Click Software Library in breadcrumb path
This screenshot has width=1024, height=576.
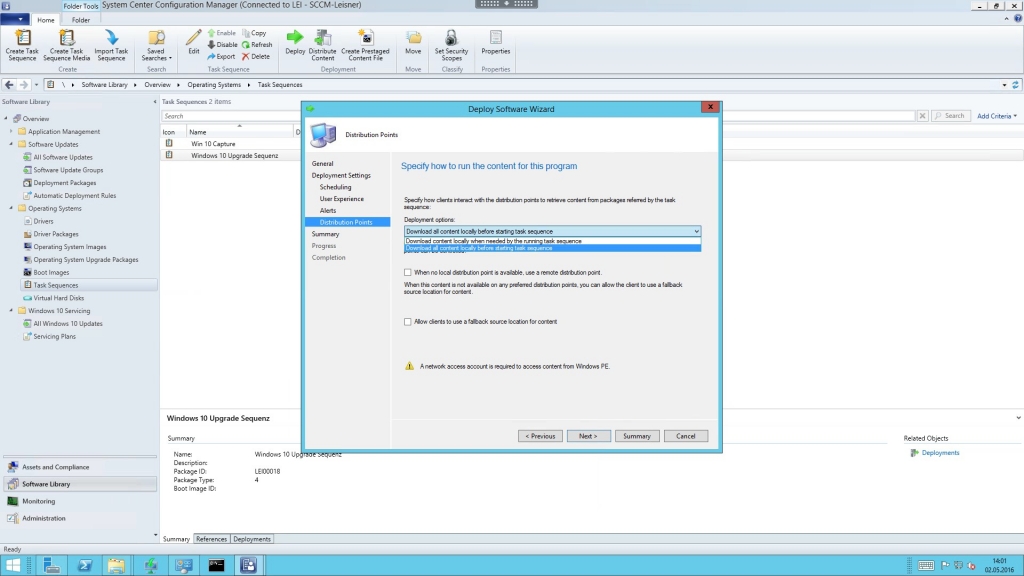click(x=104, y=84)
